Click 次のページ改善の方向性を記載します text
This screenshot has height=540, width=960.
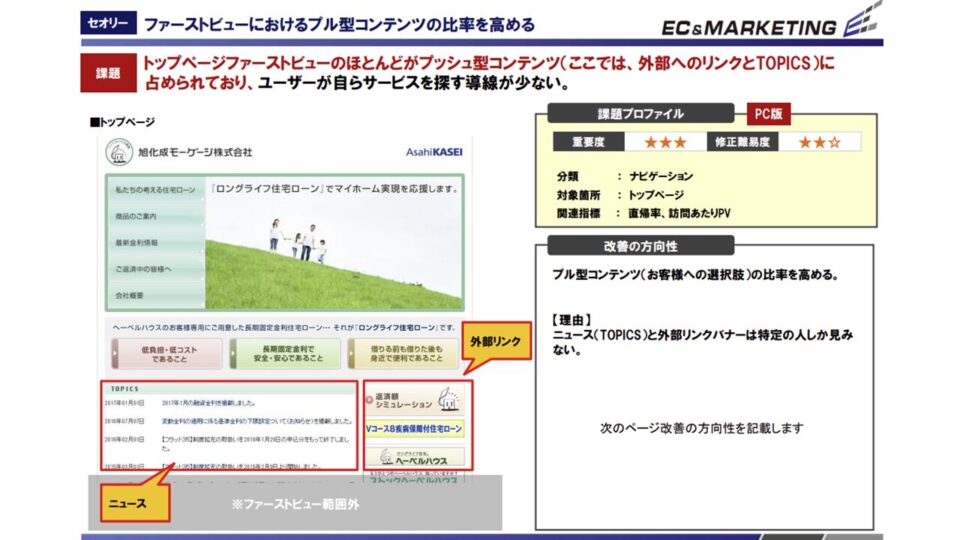702,428
